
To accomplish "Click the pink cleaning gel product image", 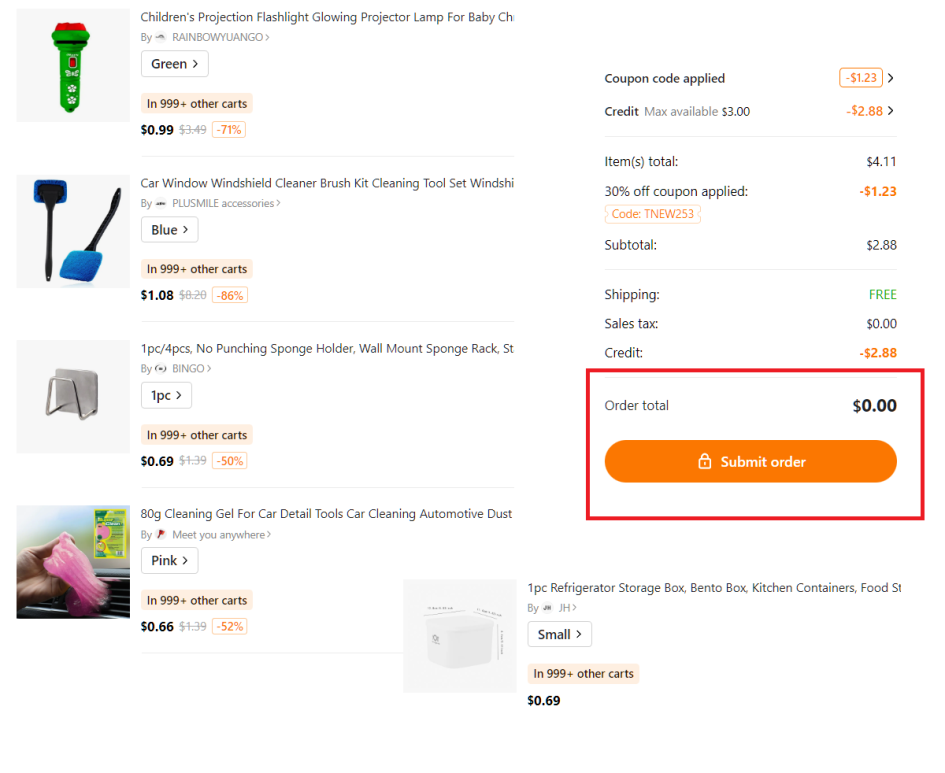I will 73,562.
